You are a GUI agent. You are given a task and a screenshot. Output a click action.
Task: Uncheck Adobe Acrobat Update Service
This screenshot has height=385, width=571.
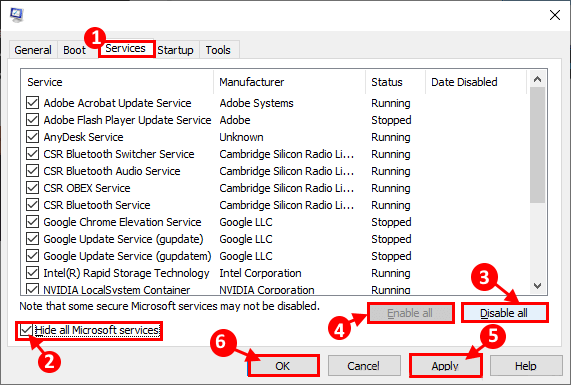[x=32, y=103]
